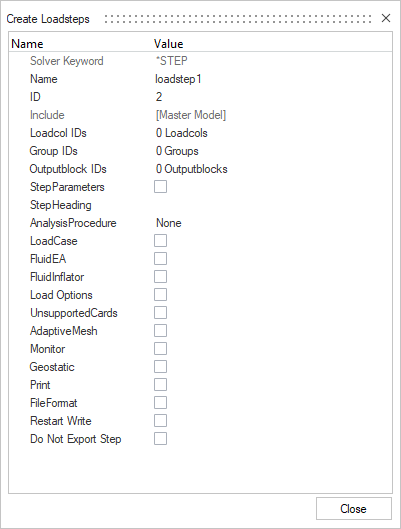Tick the LoadCase checkbox
This screenshot has width=401, height=529.
pyautogui.click(x=160, y=241)
